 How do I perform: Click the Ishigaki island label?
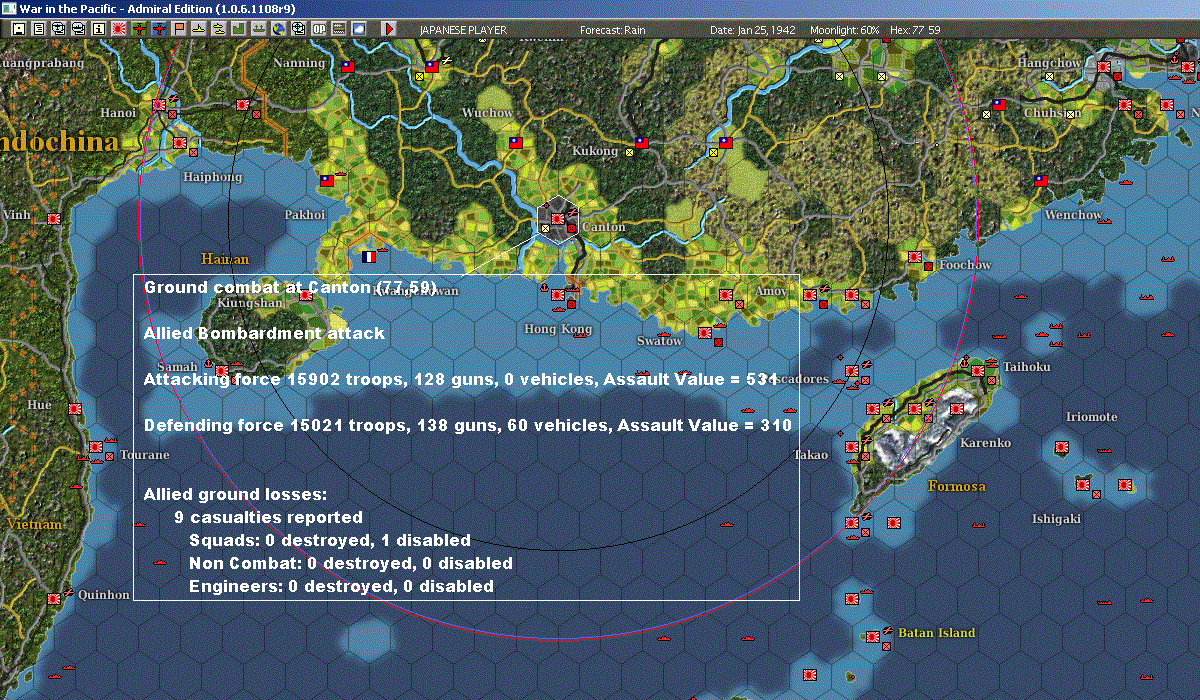coord(1057,519)
